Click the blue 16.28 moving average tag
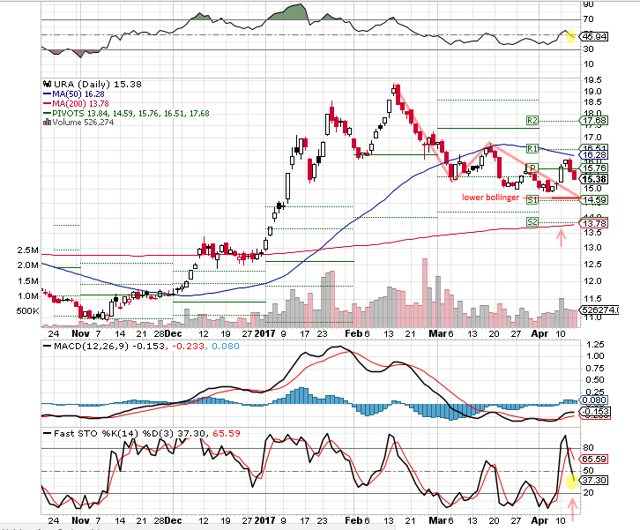640x530 pixels. (594, 155)
